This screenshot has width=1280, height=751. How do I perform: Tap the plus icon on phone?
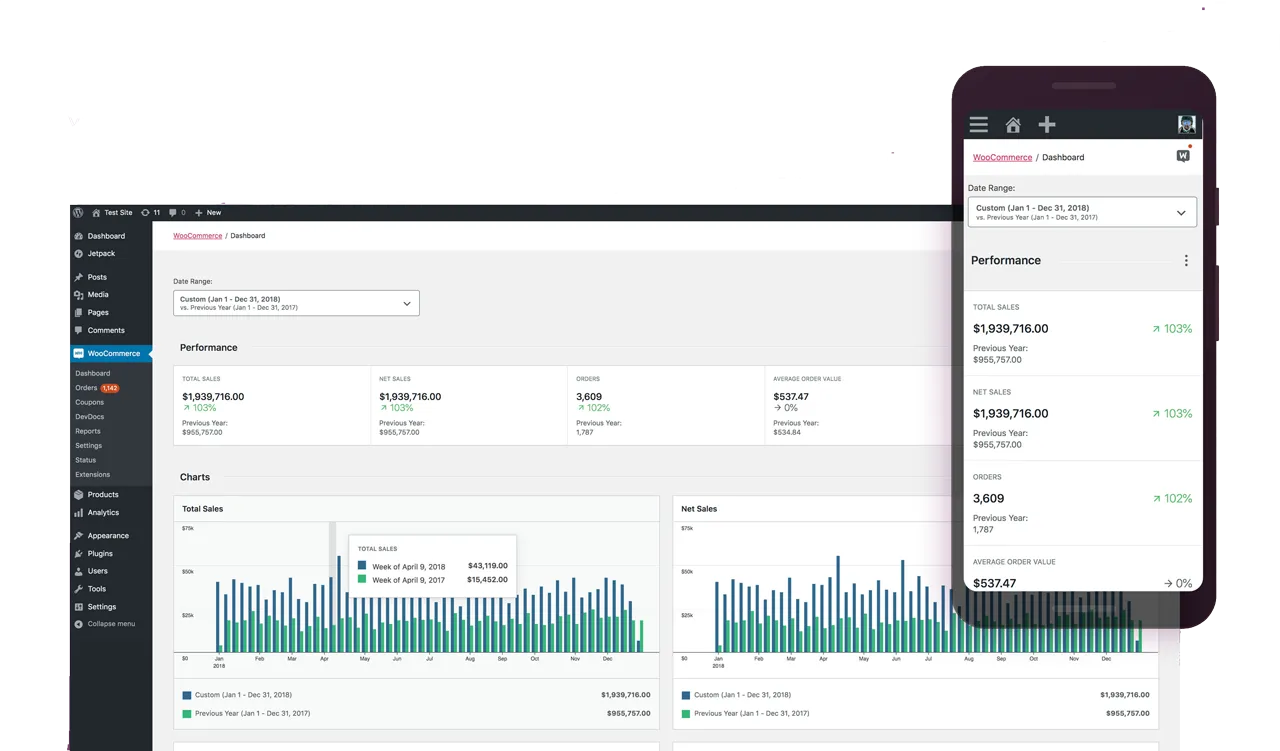[x=1047, y=125]
